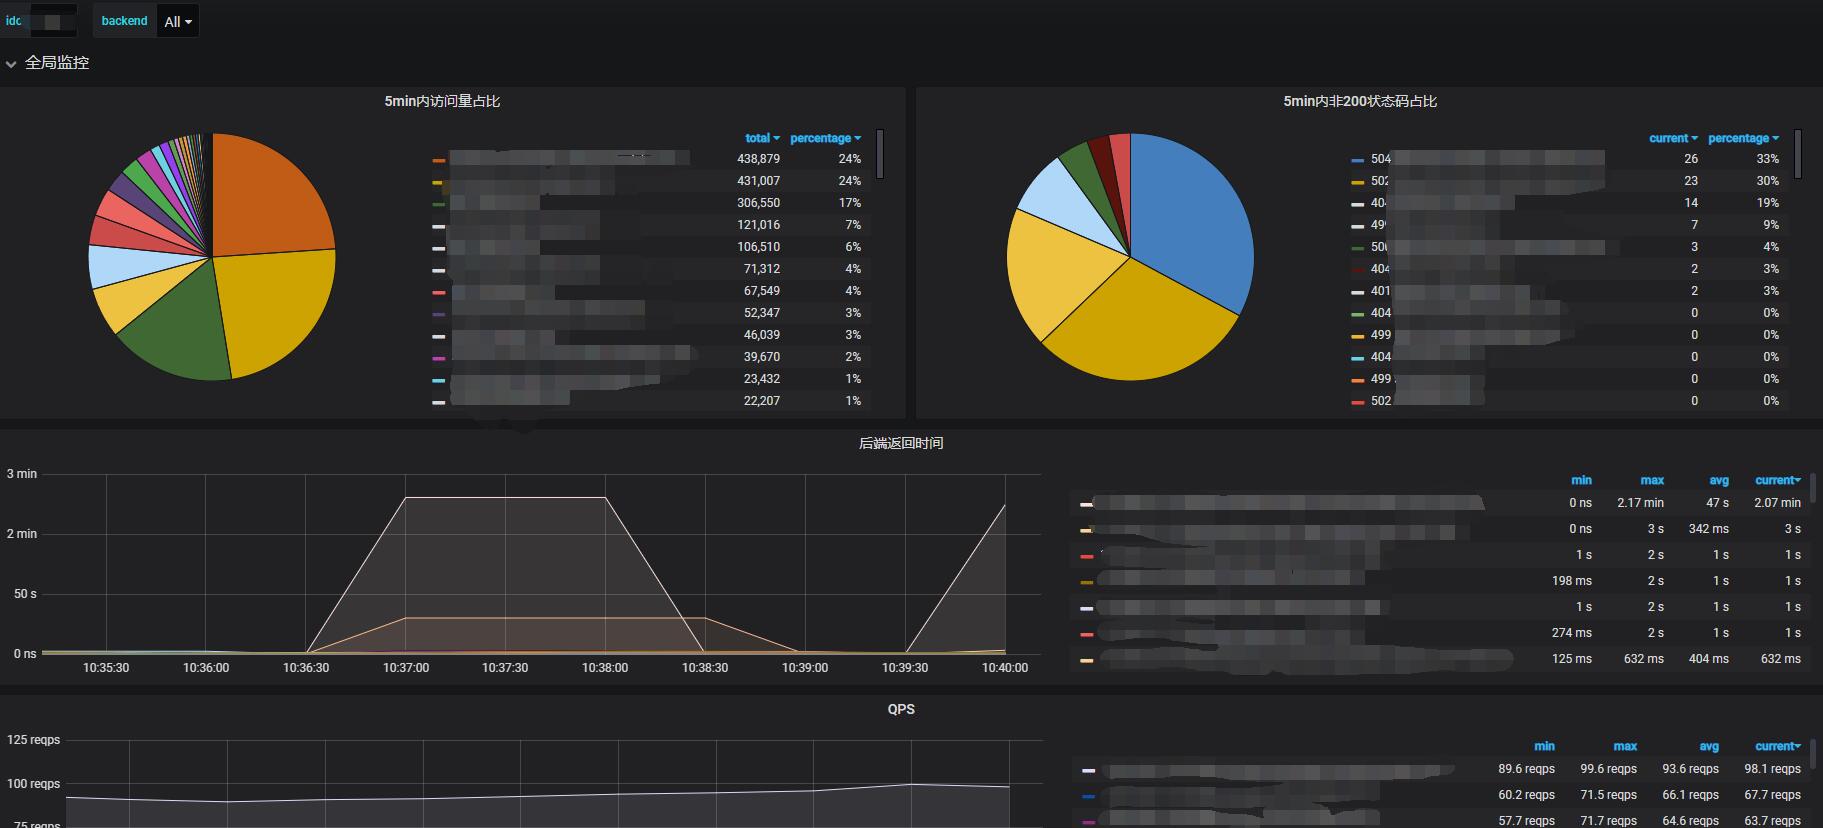The height and width of the screenshot is (828, 1823).
Task: Open the 后端返回时间 panel title menu
Action: tap(901, 443)
